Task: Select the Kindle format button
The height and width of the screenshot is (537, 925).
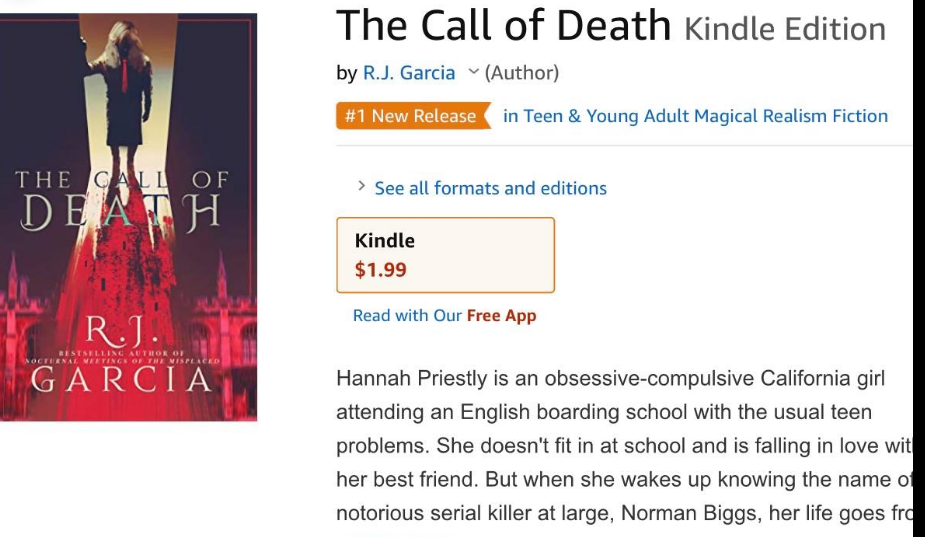Action: [445, 254]
